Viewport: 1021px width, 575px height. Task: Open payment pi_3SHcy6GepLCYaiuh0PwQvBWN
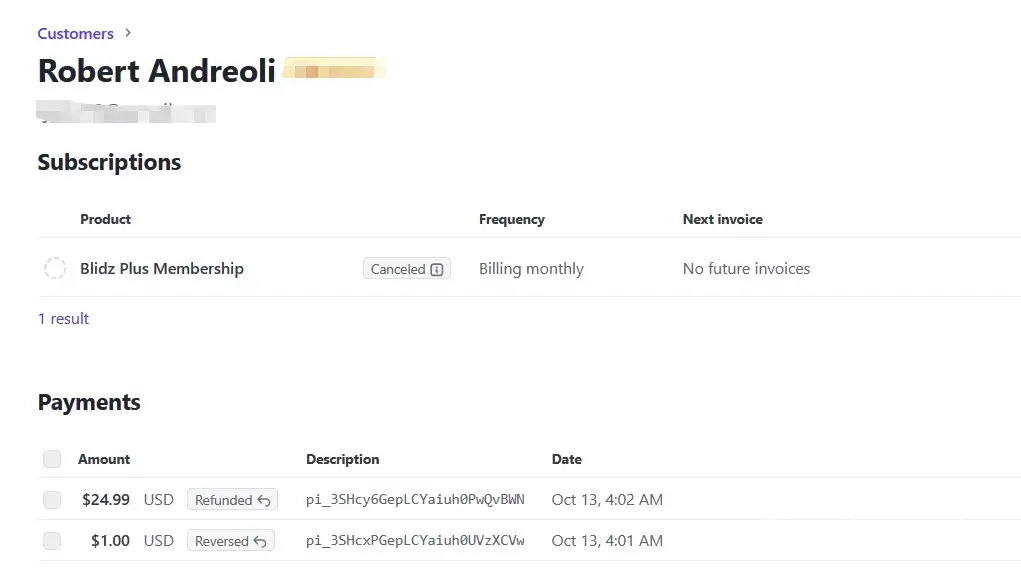(x=415, y=500)
